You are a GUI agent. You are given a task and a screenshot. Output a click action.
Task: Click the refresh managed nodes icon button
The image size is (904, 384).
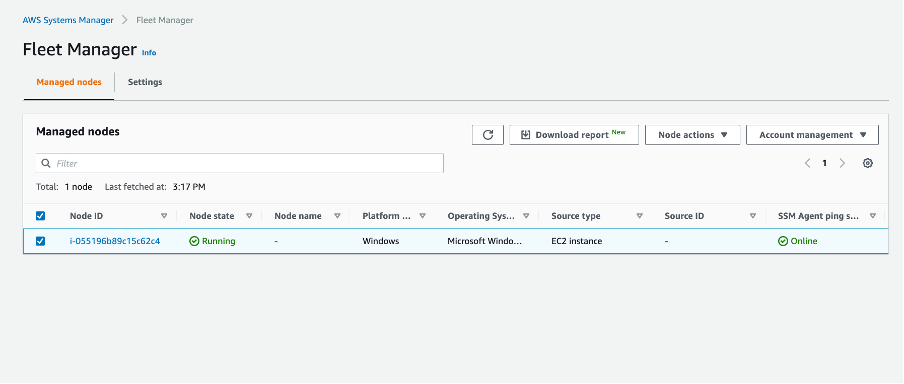click(x=488, y=135)
